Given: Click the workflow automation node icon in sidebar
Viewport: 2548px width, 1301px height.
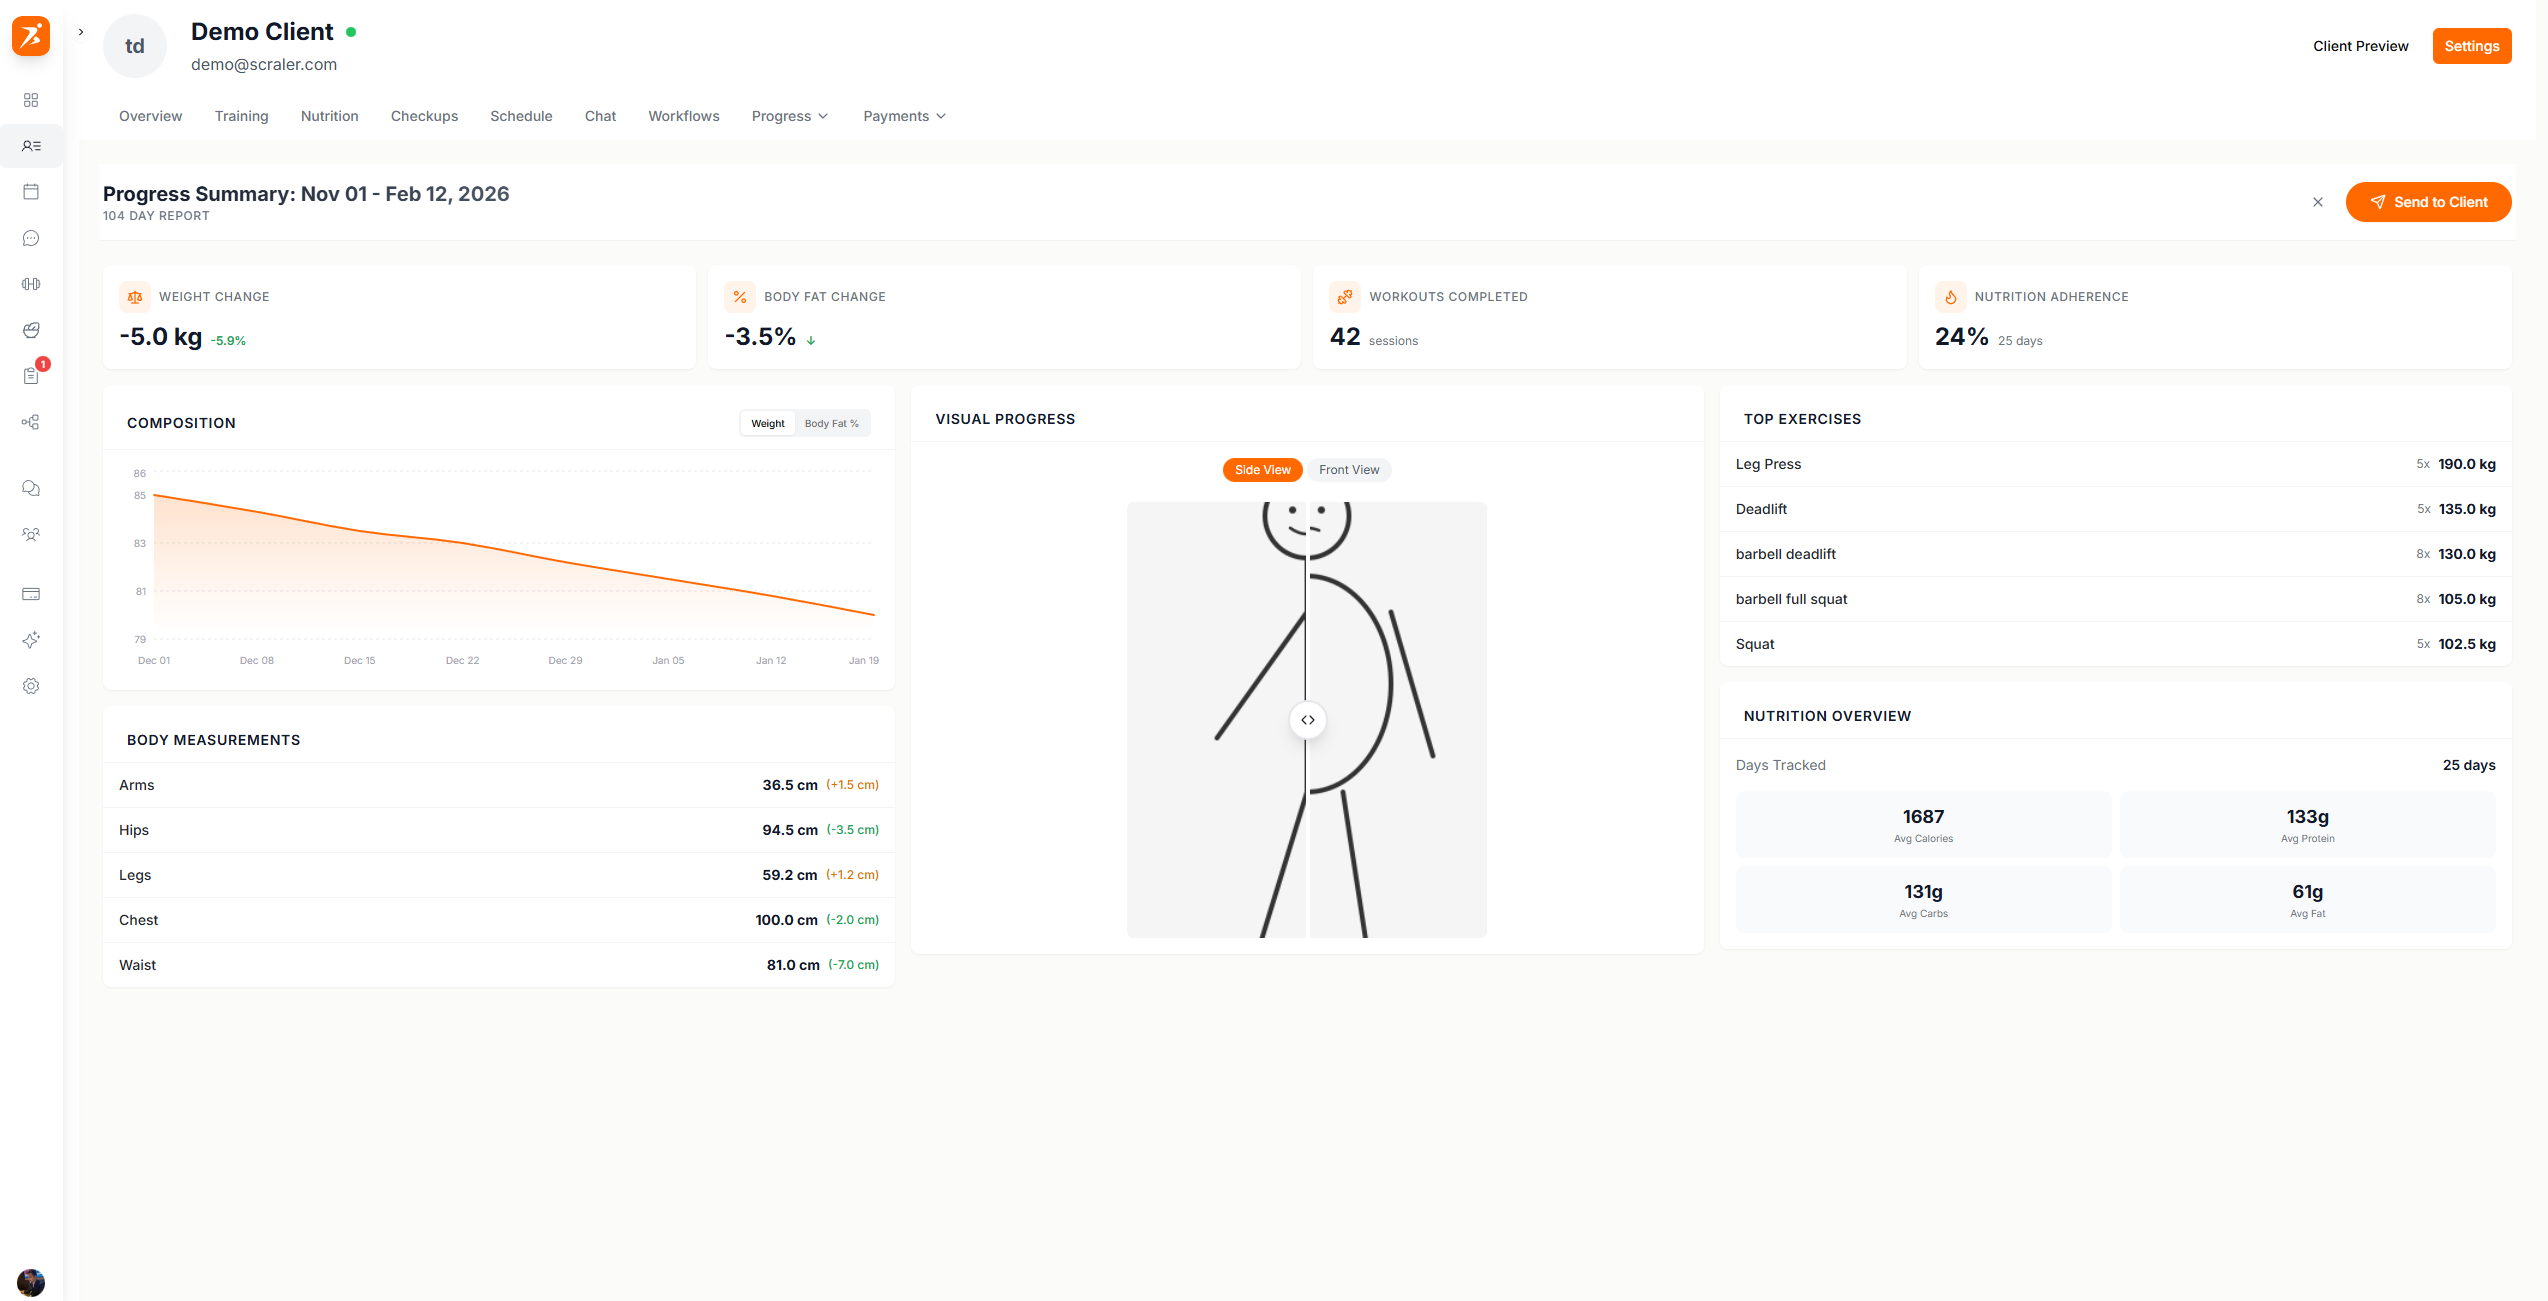Looking at the screenshot, I should 31,422.
